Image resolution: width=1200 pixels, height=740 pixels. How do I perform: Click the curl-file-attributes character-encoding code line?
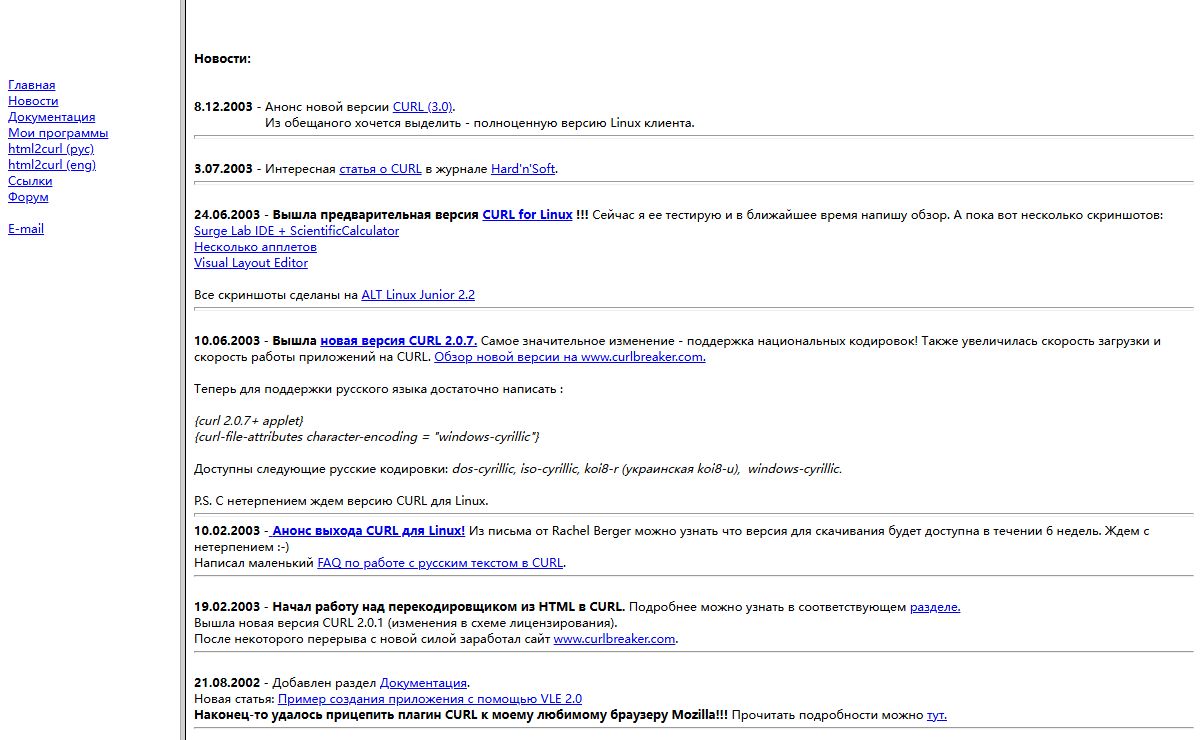pos(367,437)
